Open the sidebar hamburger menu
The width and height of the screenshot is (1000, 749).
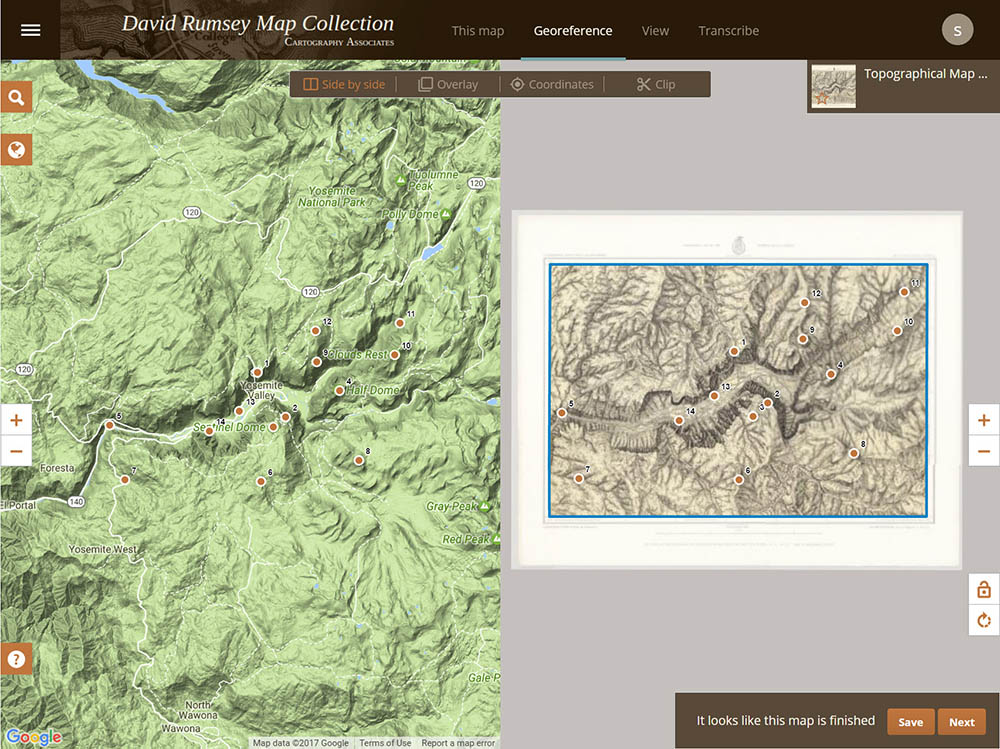(x=30, y=29)
